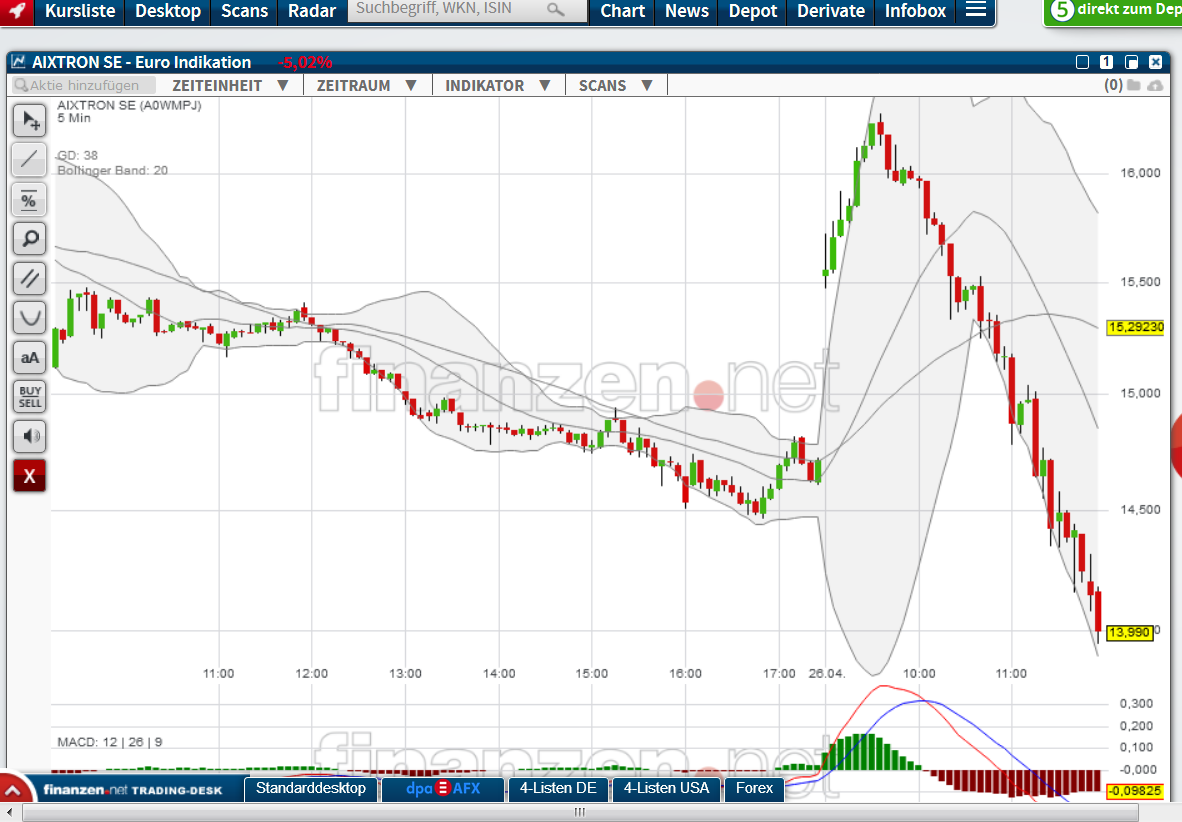Open Scans in top navigation
The height and width of the screenshot is (822, 1182).
244,11
